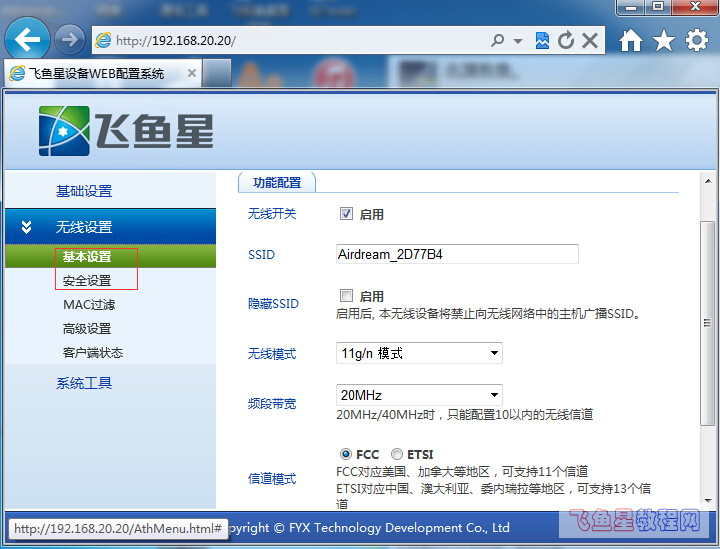Click the compatibility view icon

(542, 40)
